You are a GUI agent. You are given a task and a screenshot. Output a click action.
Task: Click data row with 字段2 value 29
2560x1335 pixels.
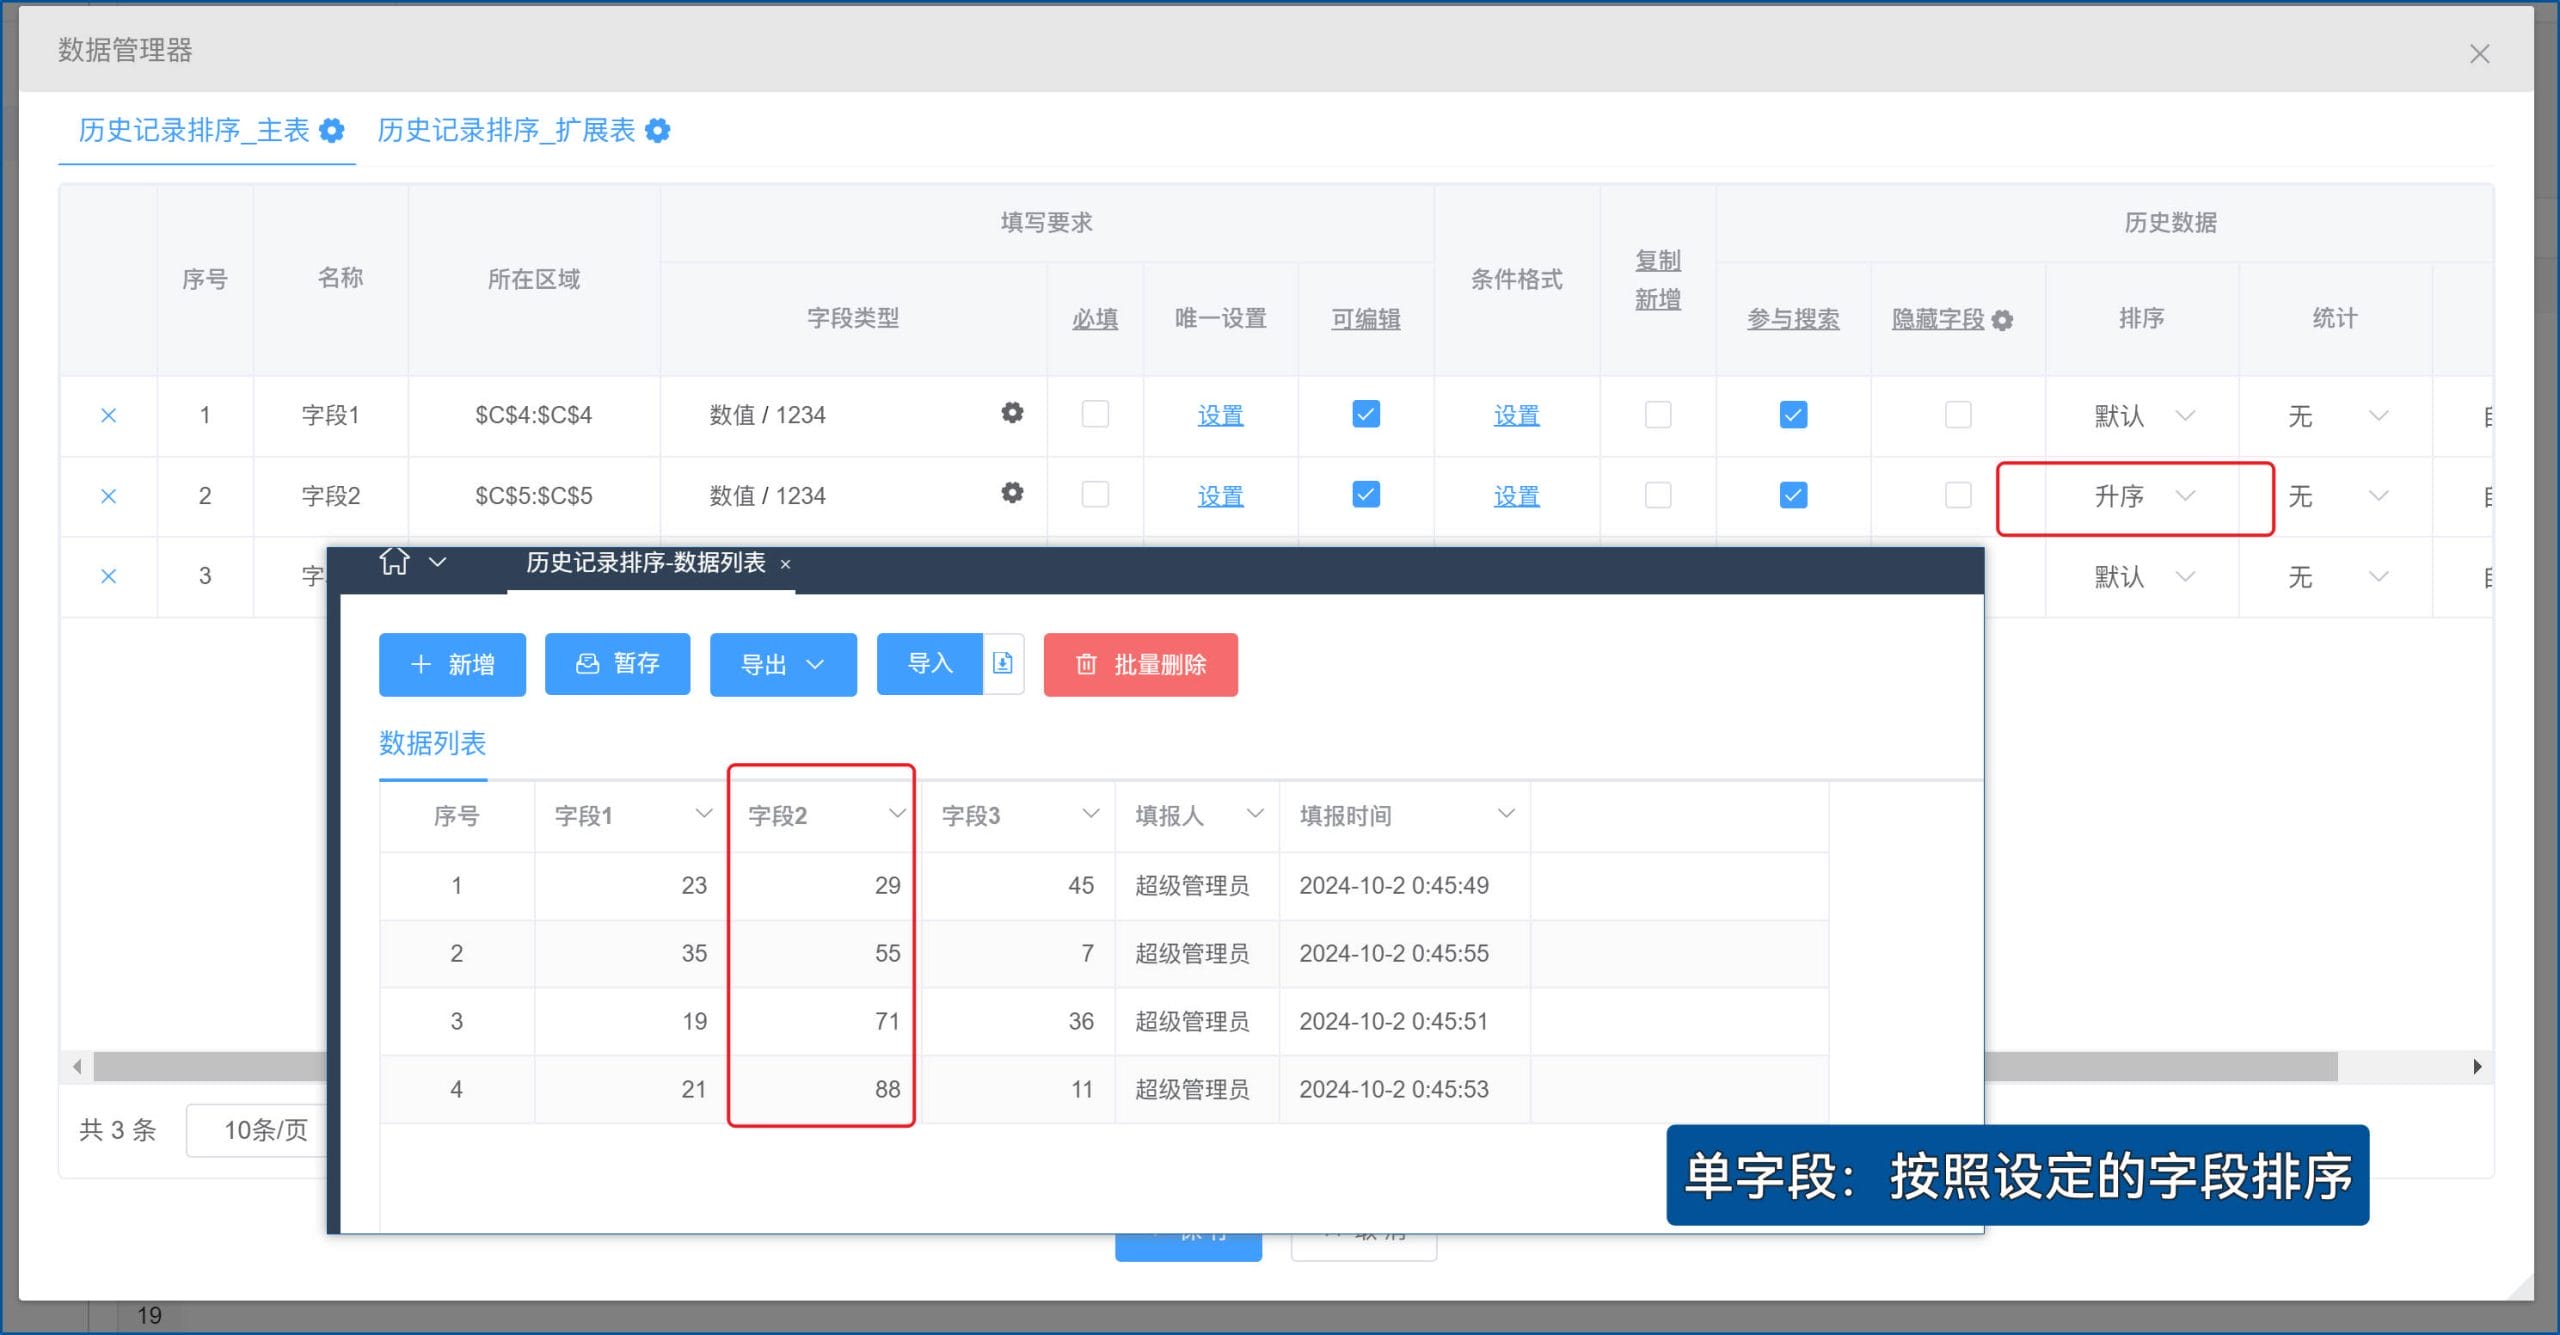point(1104,885)
